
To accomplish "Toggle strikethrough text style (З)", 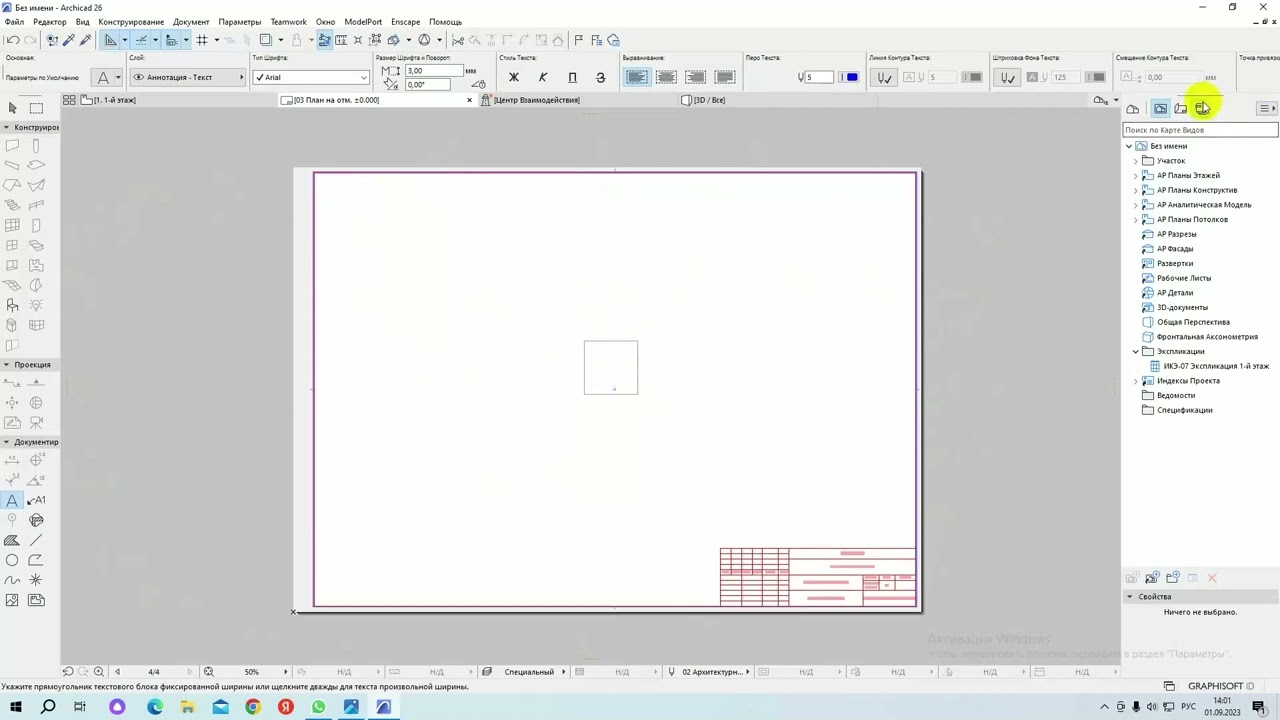I will click(600, 77).
